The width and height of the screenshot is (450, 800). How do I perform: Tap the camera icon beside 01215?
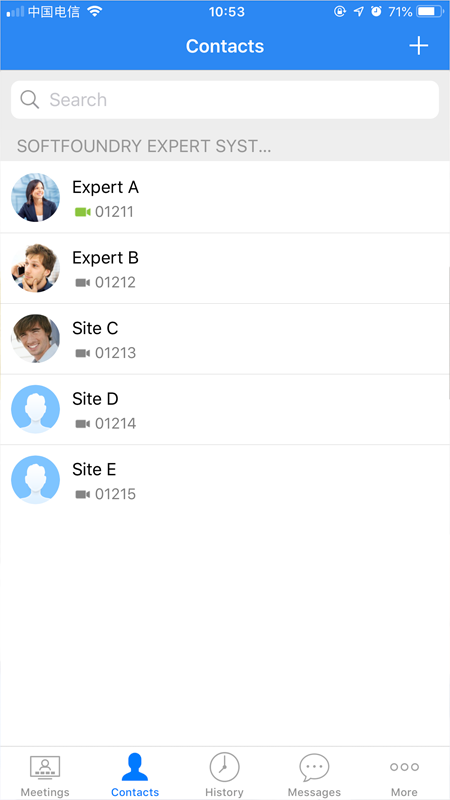point(83,494)
